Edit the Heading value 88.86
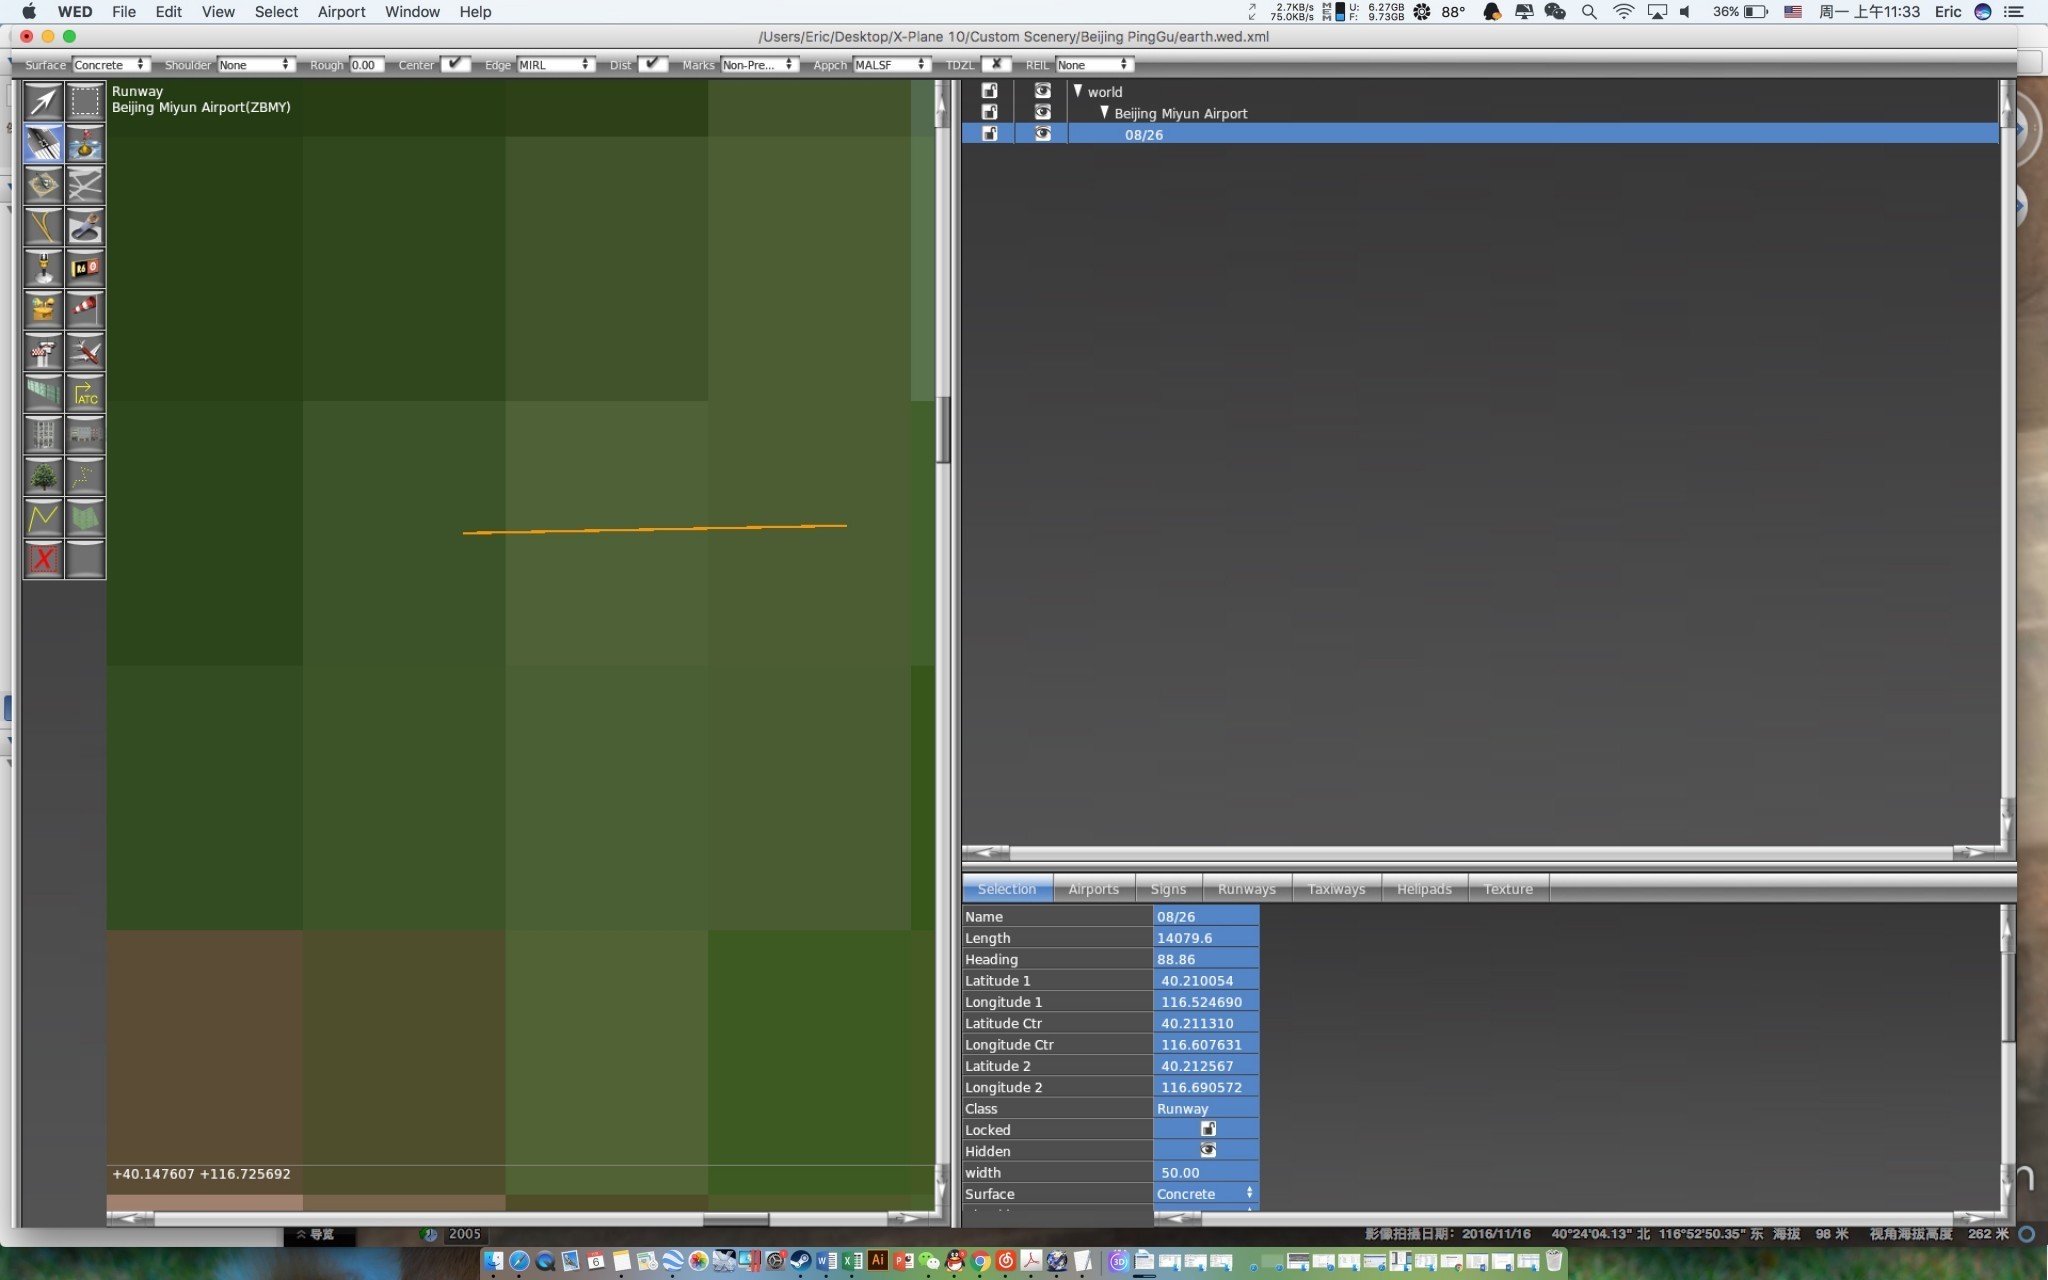Viewport: 2048px width, 1280px height. tap(1206, 958)
